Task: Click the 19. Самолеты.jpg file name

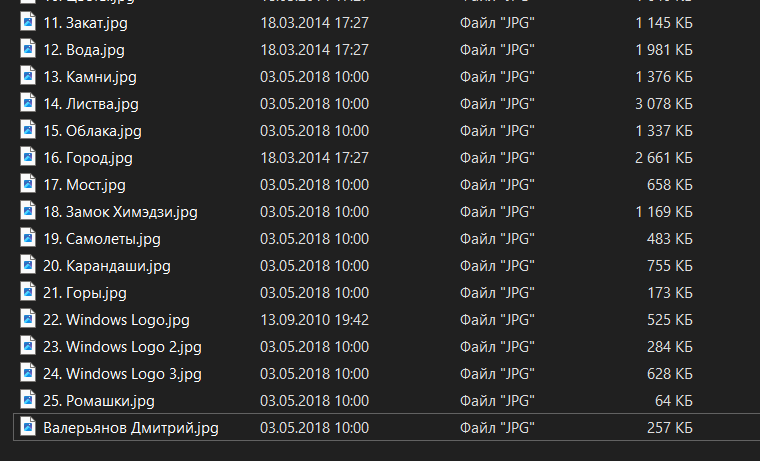Action: 102,238
